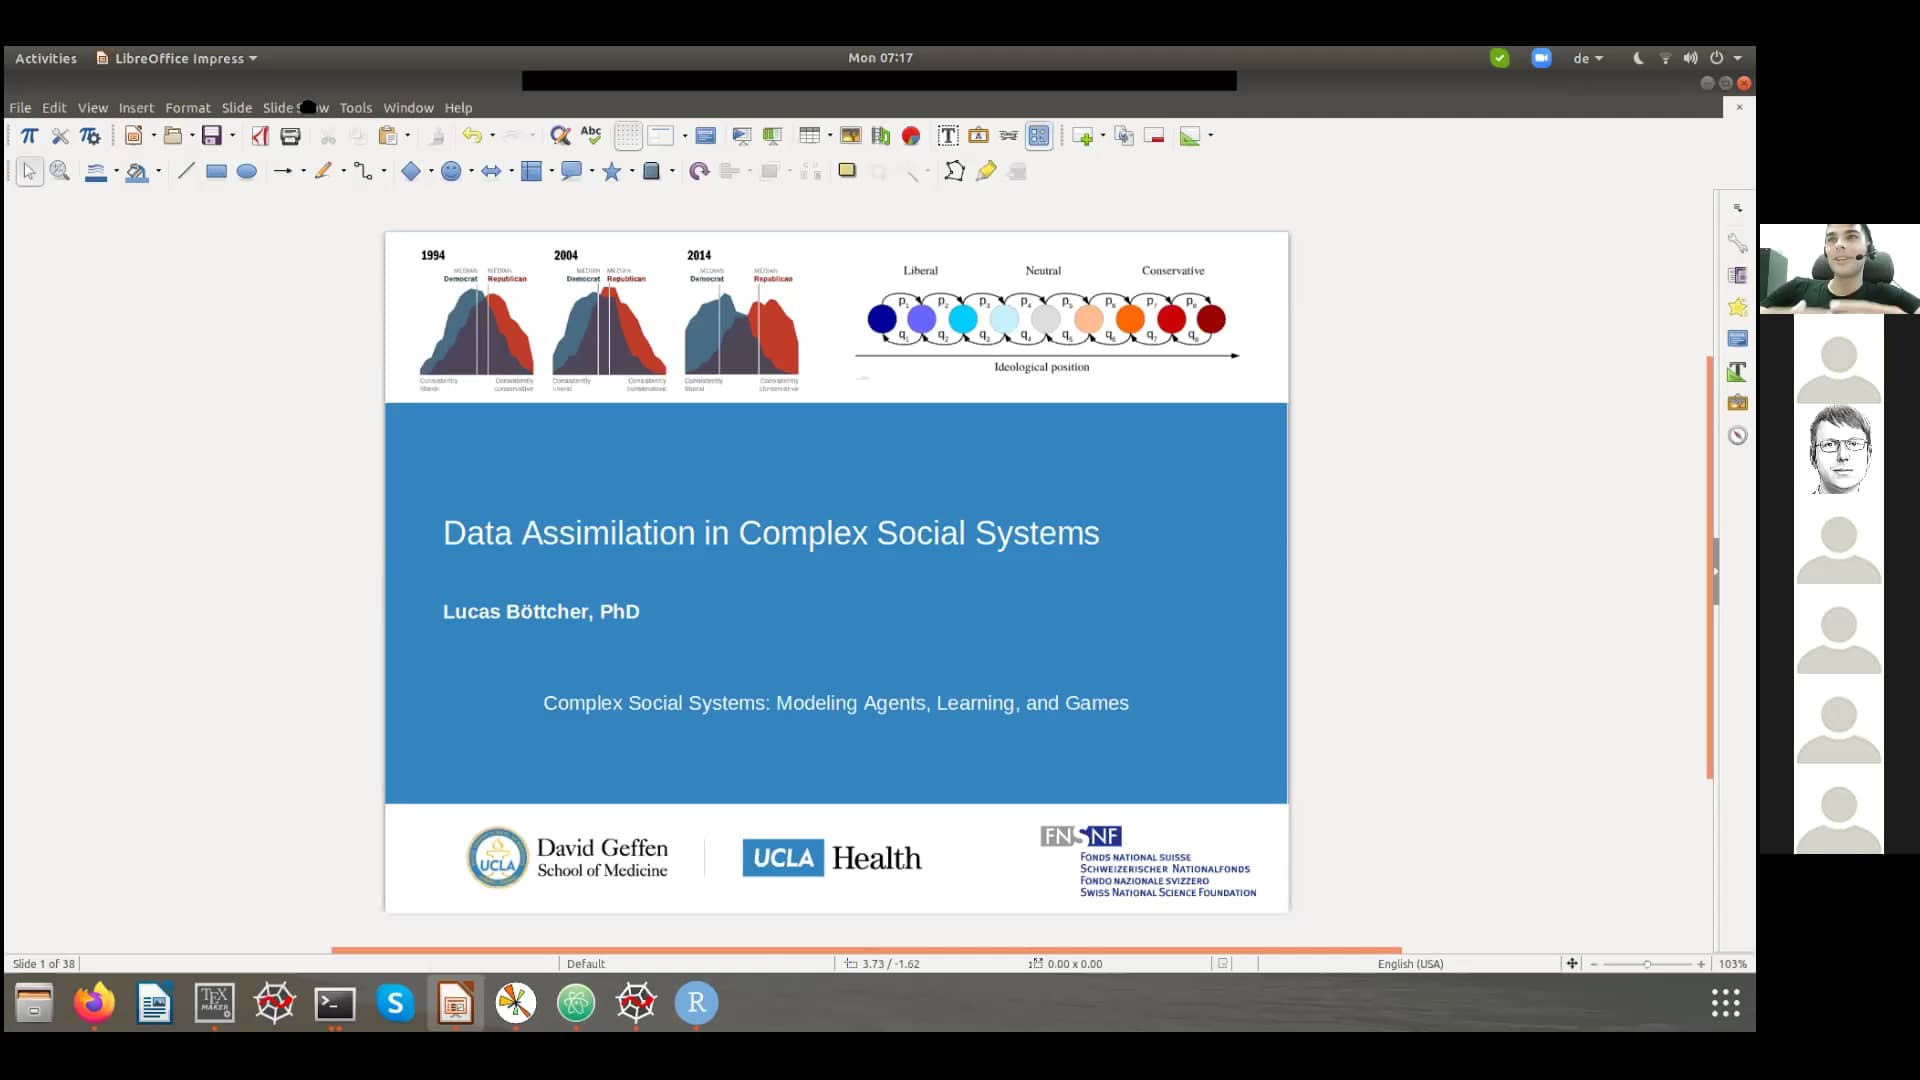Expand the Open file dropdown arrow
The image size is (1920, 1080).
click(x=193, y=136)
